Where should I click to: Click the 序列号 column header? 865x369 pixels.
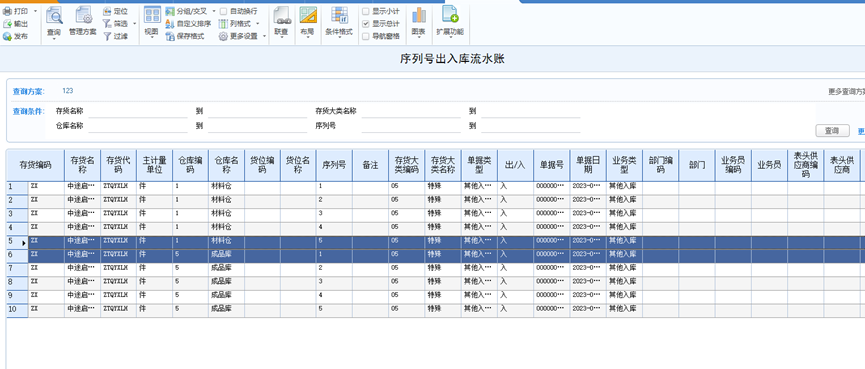(x=334, y=164)
